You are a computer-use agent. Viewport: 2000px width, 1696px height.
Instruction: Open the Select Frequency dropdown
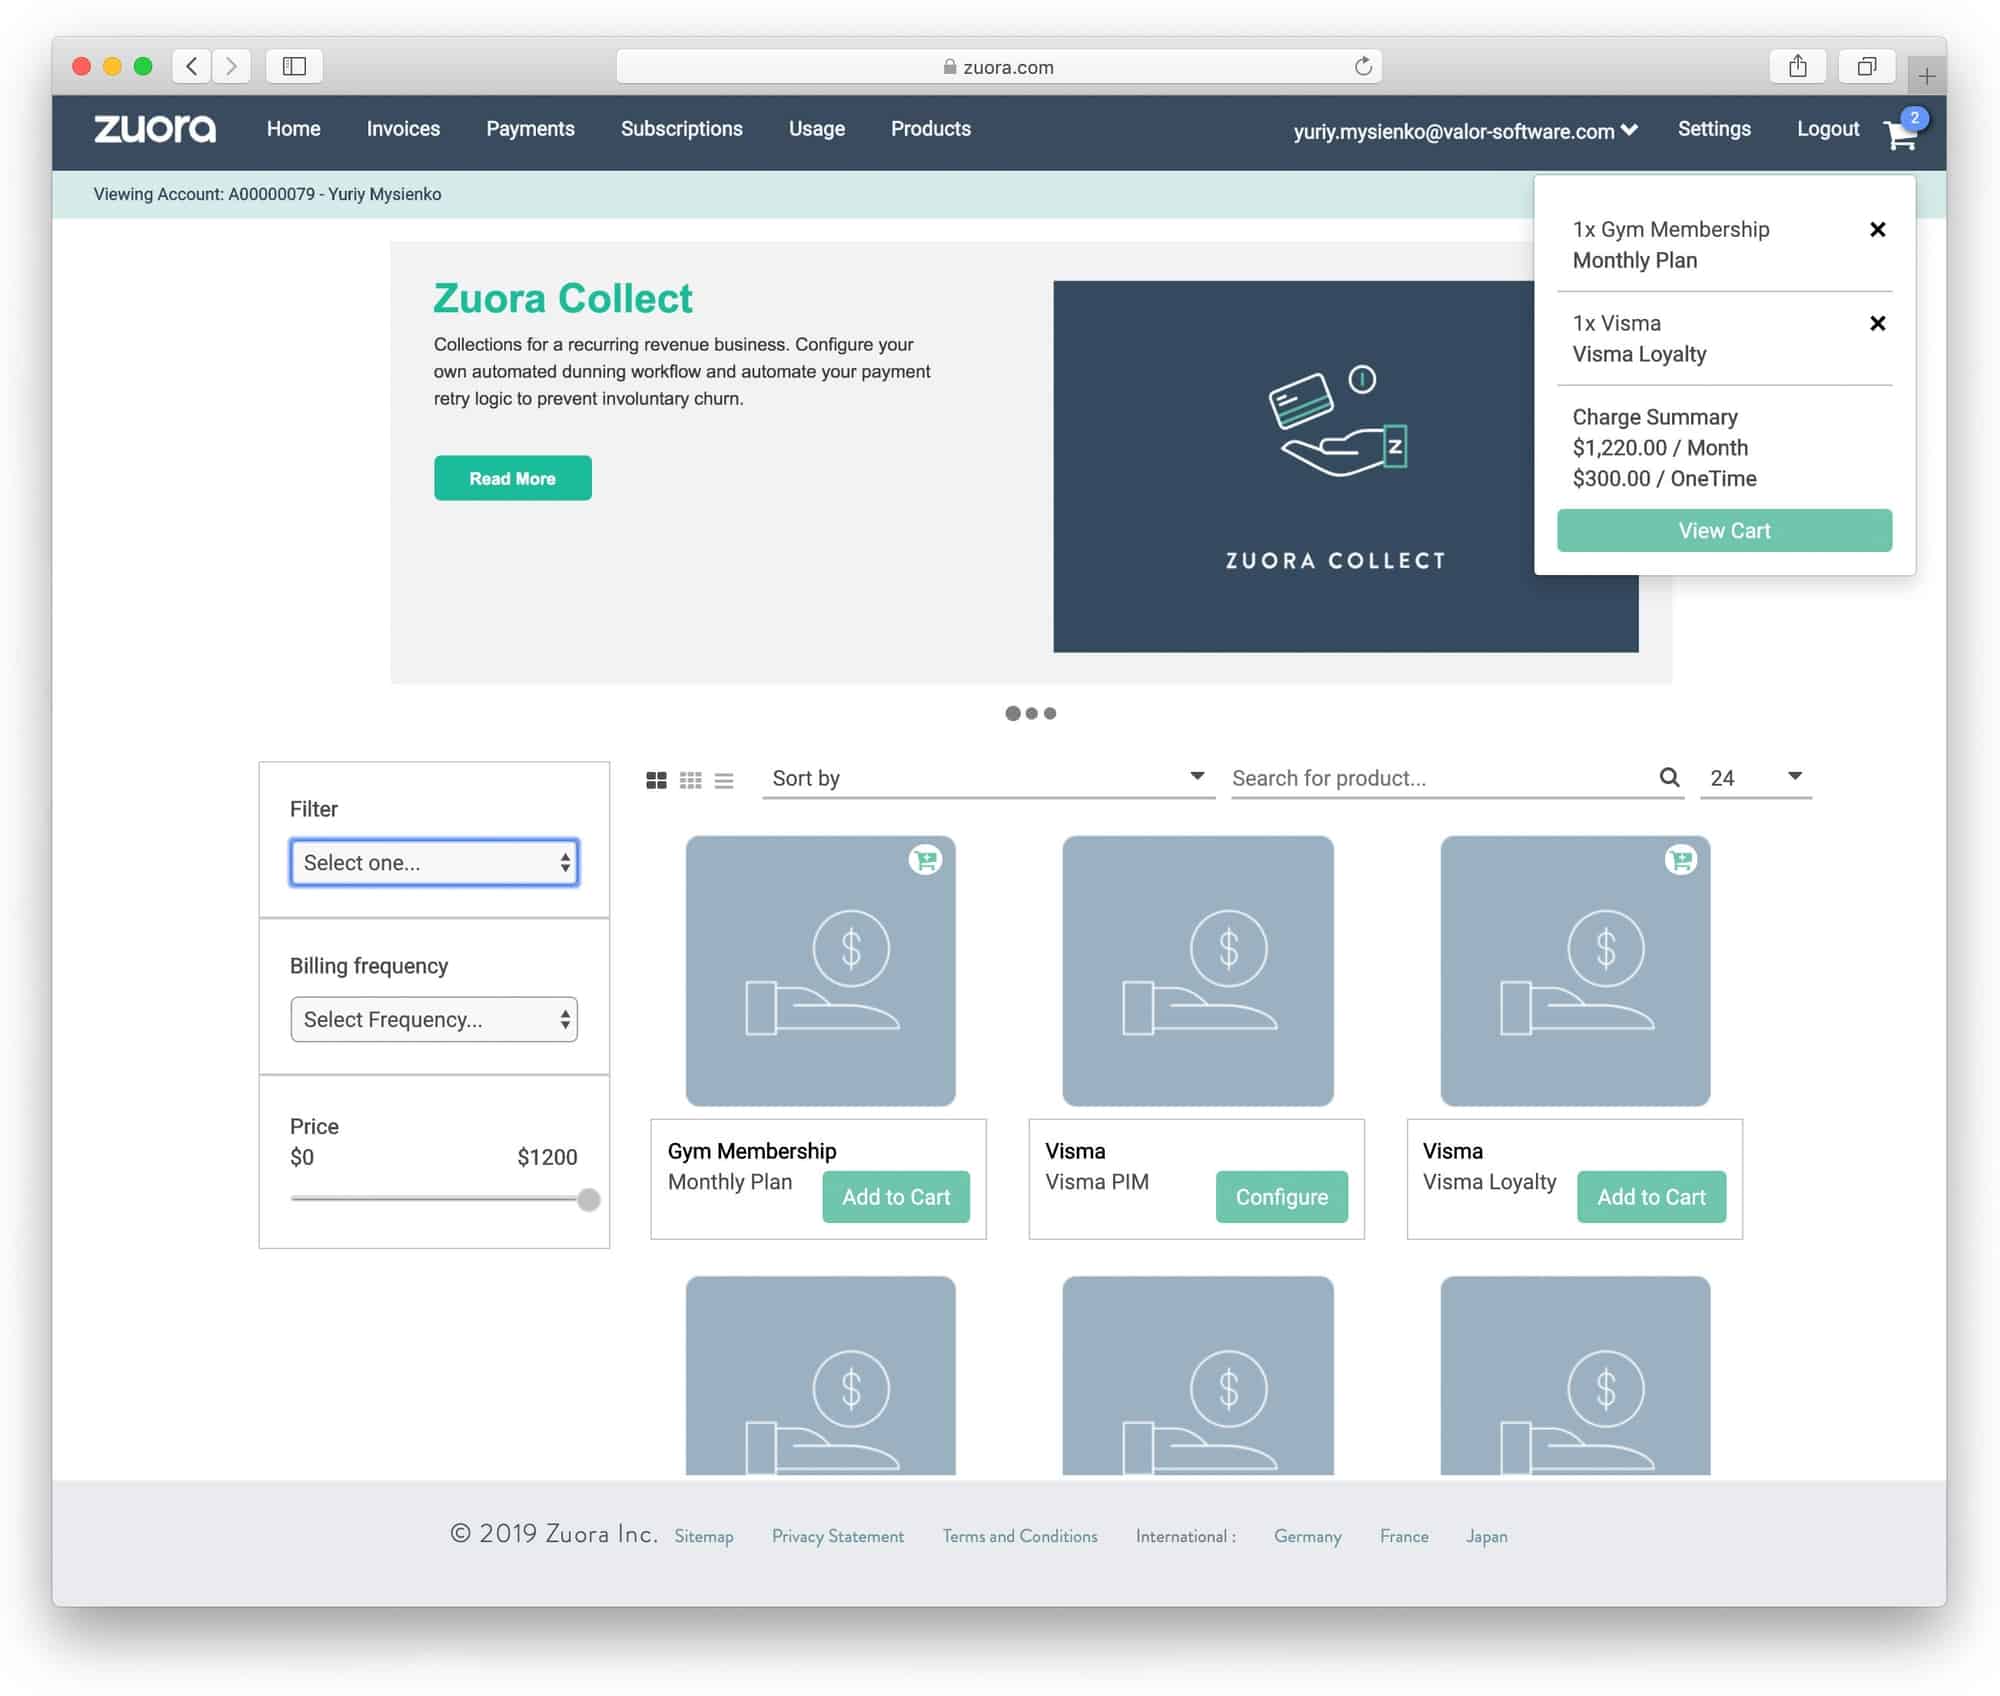[434, 1019]
